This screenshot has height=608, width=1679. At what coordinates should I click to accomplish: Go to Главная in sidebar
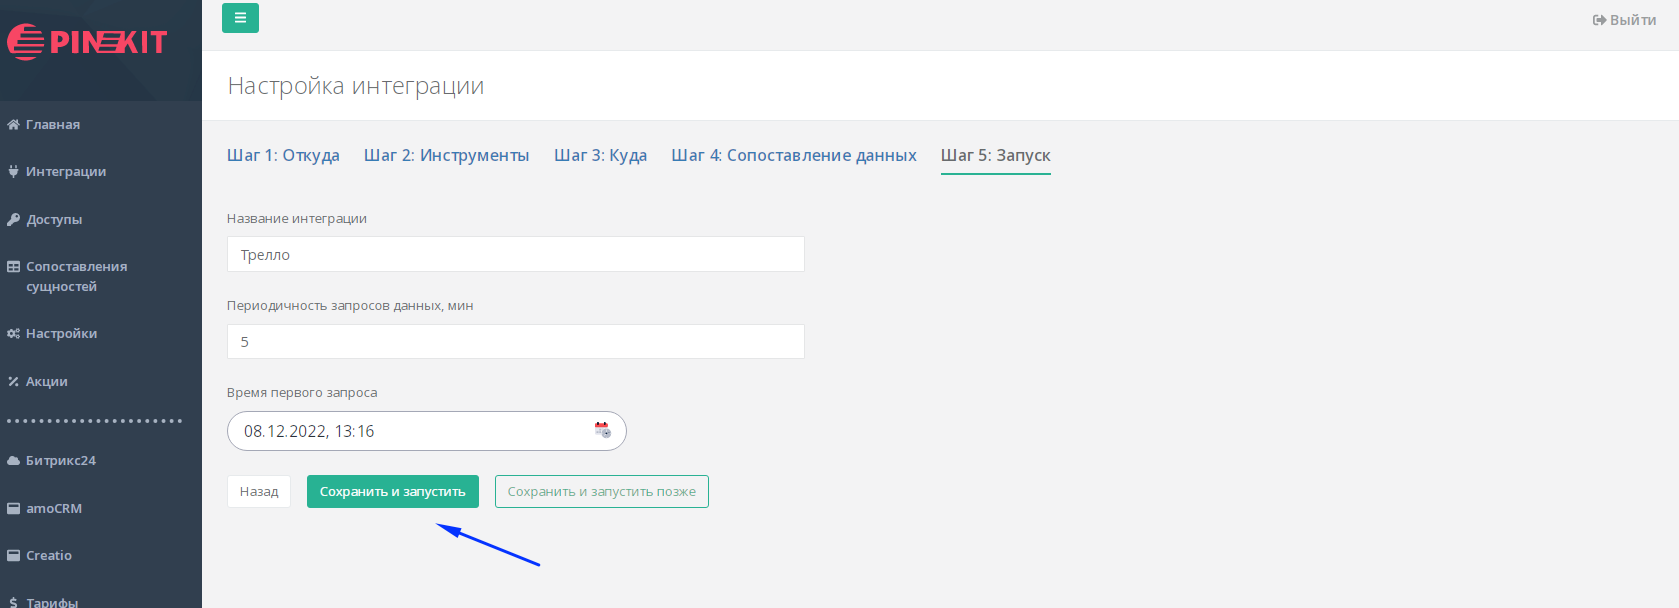click(x=52, y=125)
